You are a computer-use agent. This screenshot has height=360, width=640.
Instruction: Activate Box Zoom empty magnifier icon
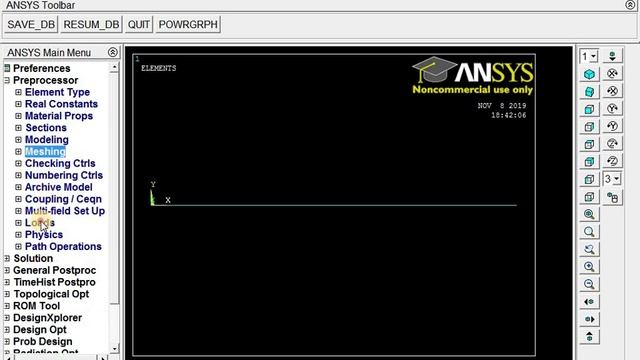tap(589, 232)
